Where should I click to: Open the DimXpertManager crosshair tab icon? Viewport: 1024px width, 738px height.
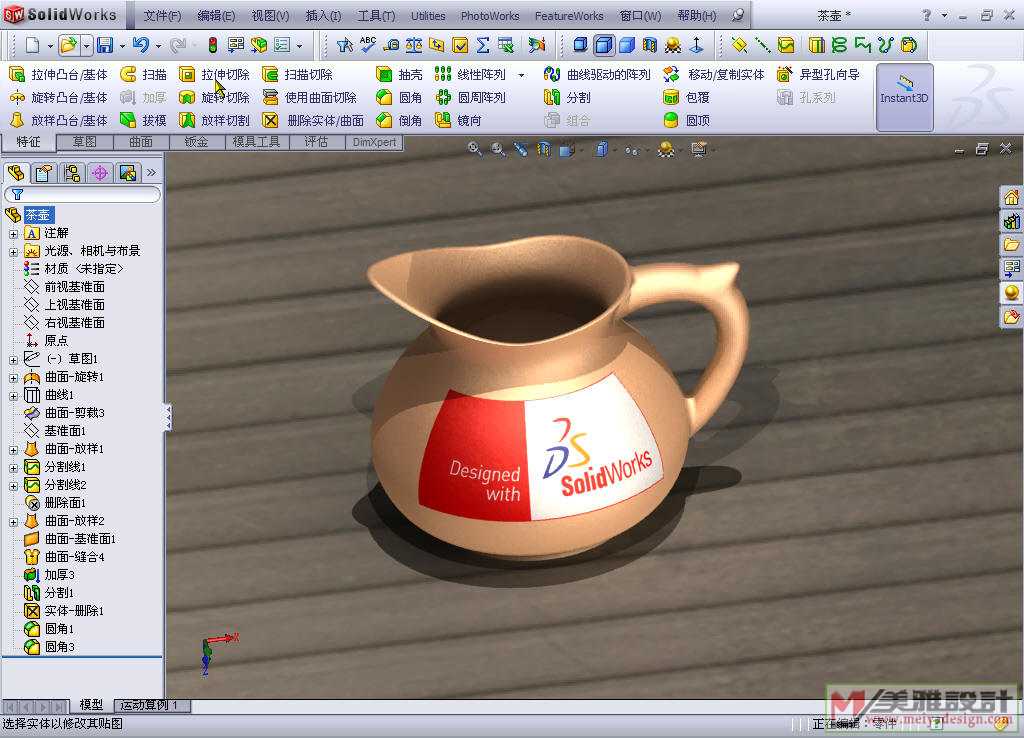[x=100, y=173]
